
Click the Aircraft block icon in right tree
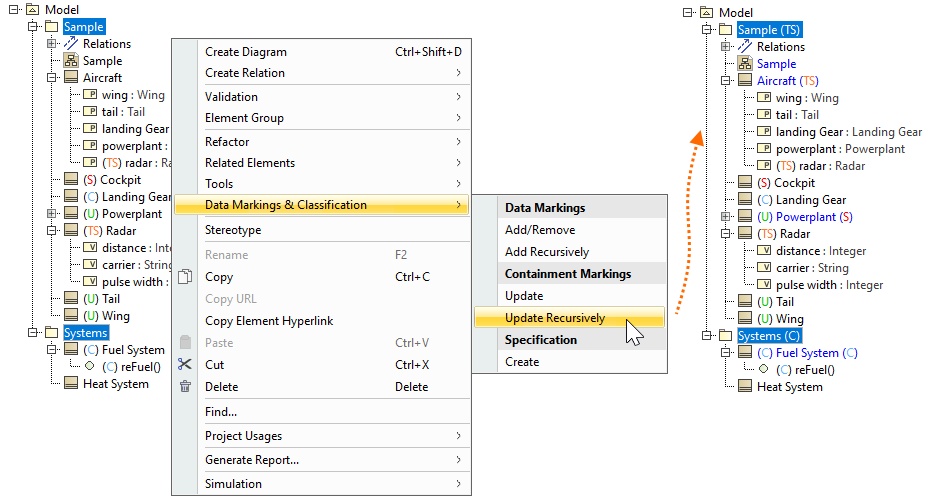(745, 81)
